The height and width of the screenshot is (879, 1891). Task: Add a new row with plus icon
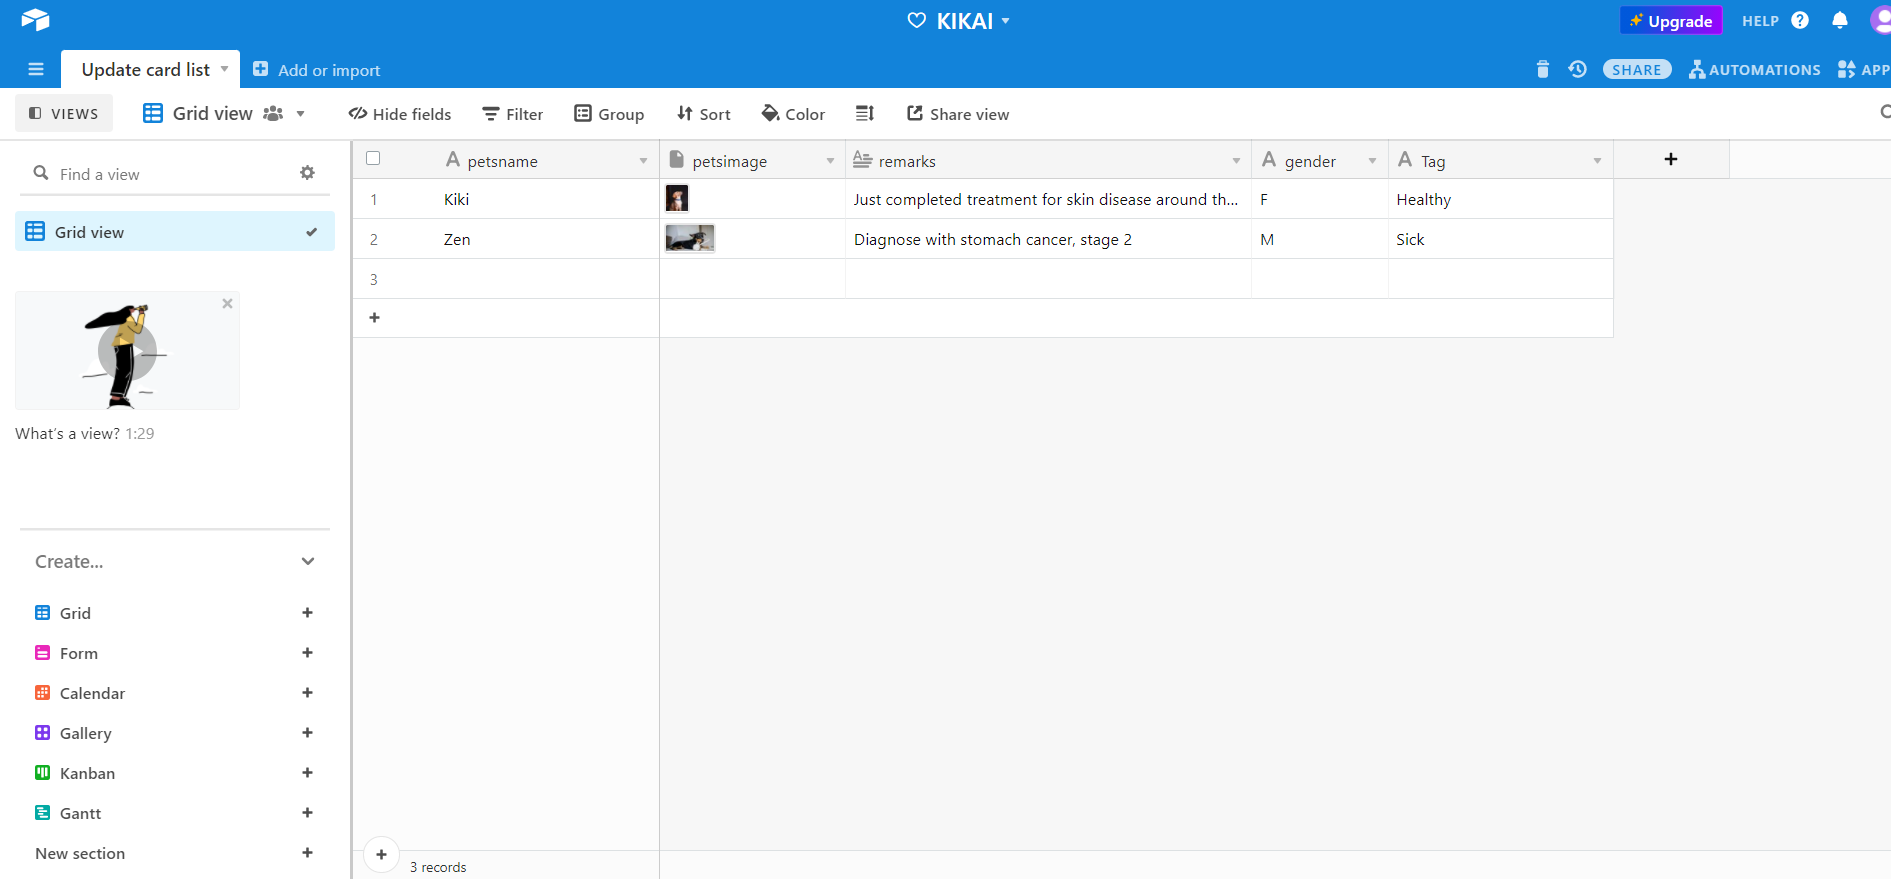tap(374, 317)
